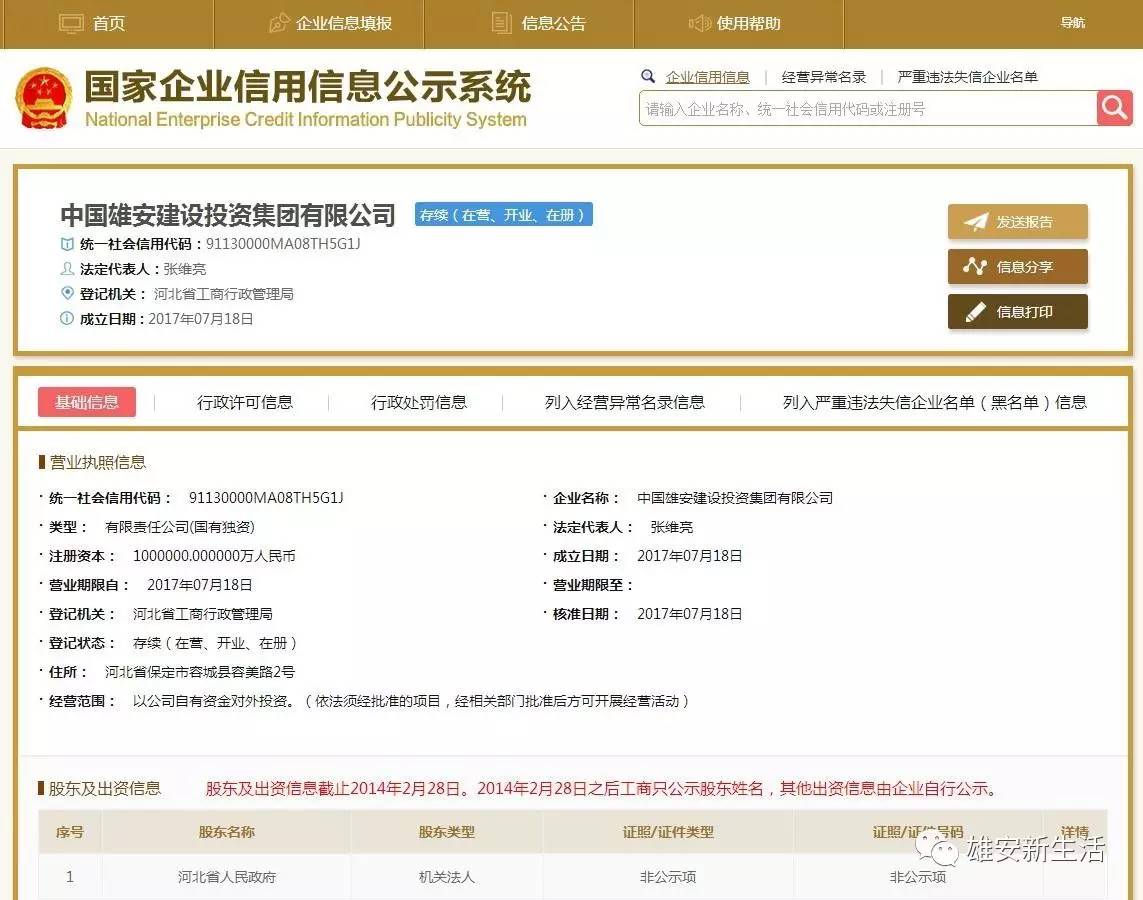Click the type value 有限责任公司(国有独资)
Image resolution: width=1143 pixels, height=900 pixels.
(180, 527)
